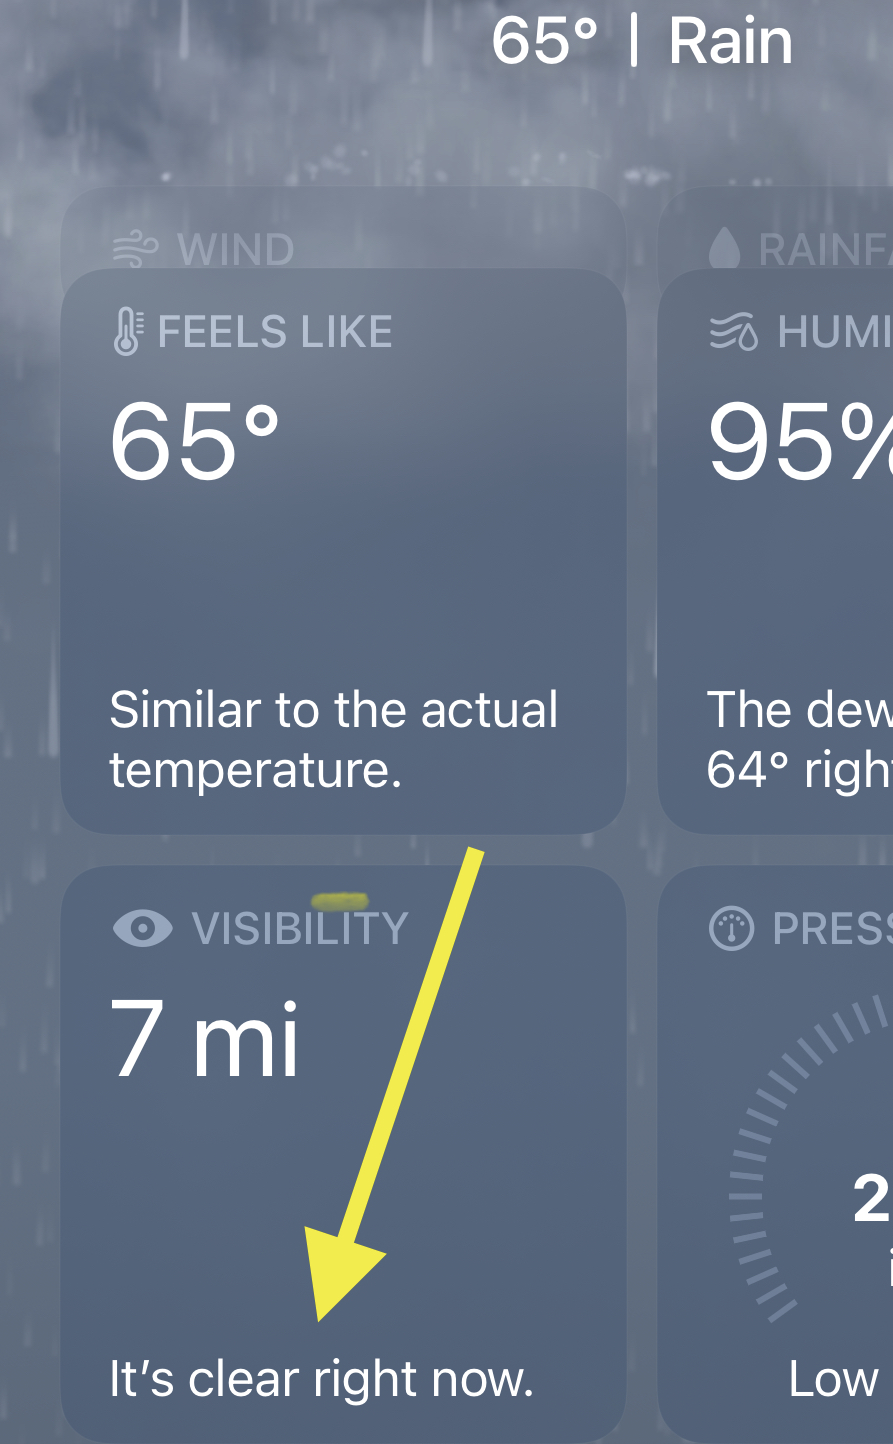
Task: Open the Humidity card dew point text
Action: pos(800,740)
